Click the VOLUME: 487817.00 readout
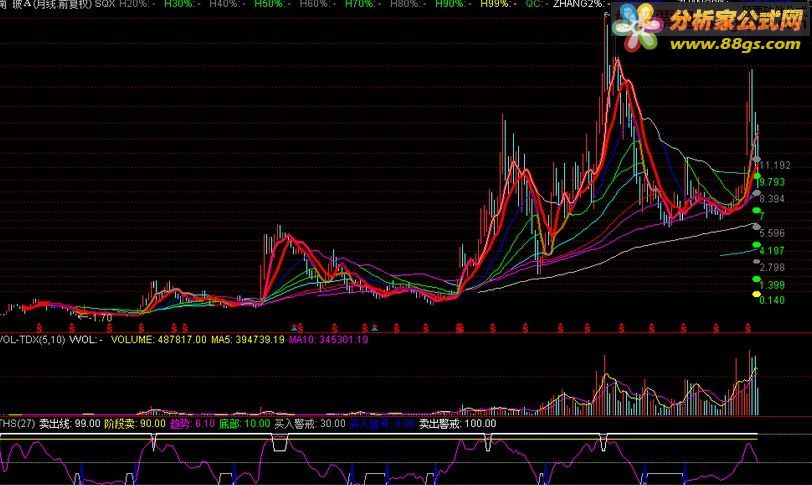The image size is (812, 485). tap(158, 340)
